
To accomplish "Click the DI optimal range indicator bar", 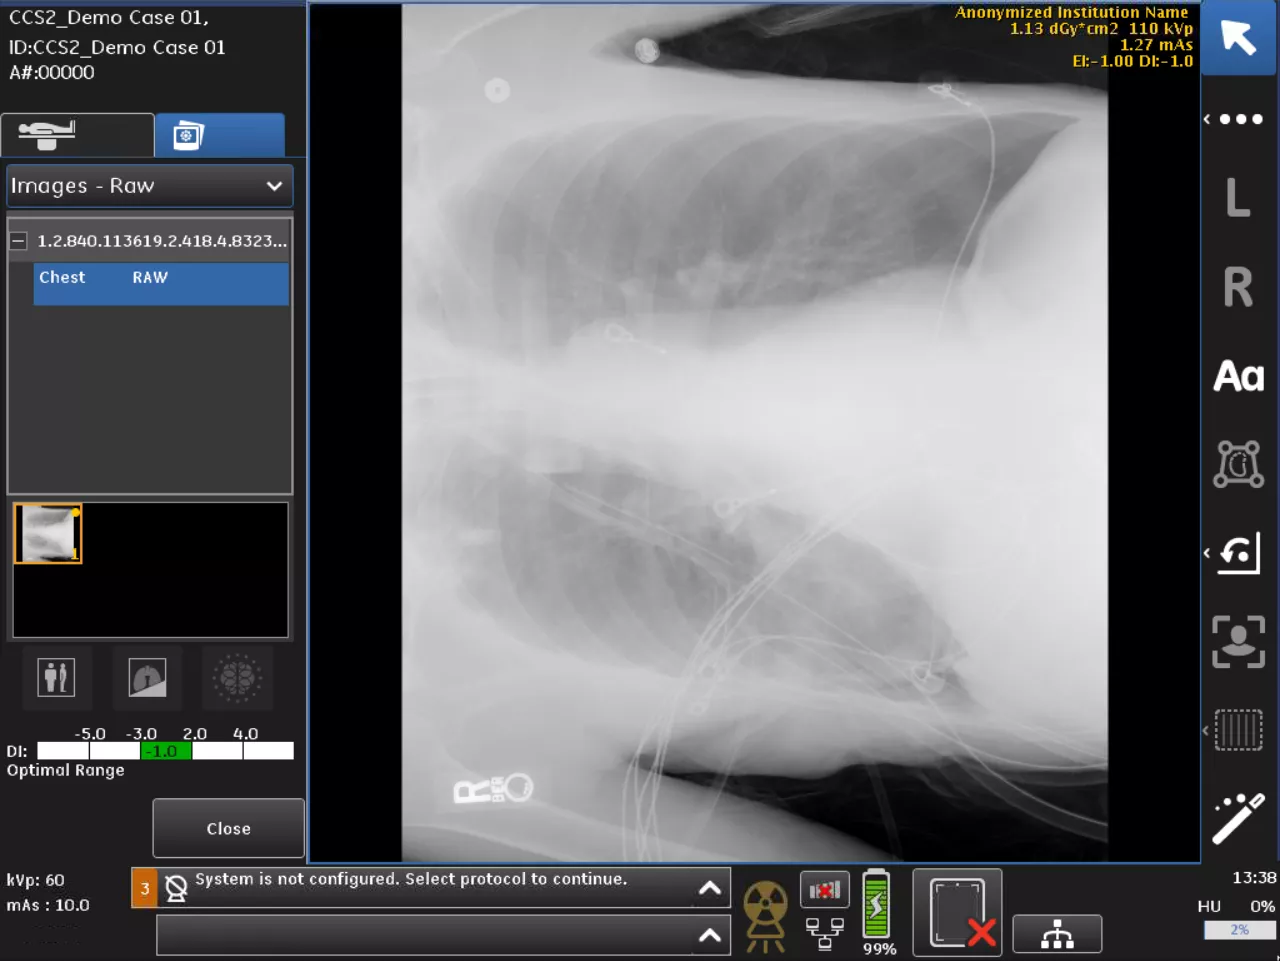I will [x=165, y=751].
